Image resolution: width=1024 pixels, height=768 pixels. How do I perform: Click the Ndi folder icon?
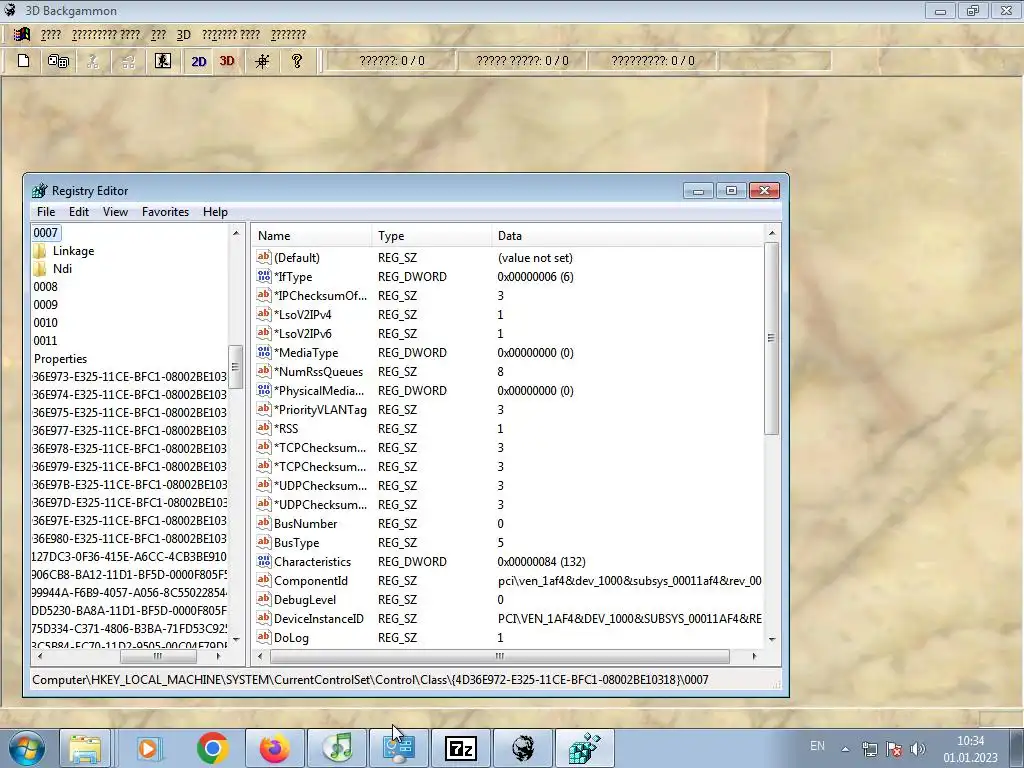click(40, 268)
